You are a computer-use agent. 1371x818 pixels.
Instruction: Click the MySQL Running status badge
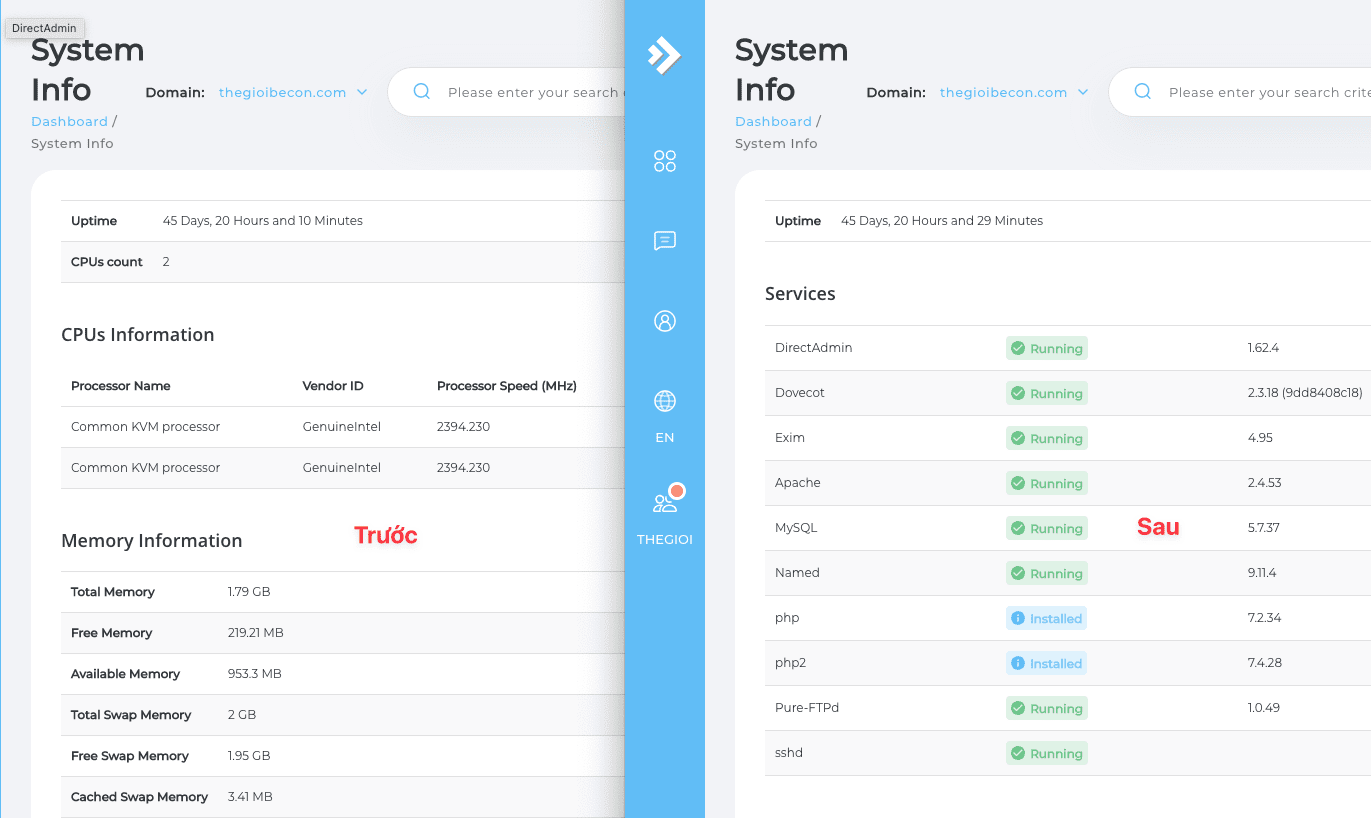pyautogui.click(x=1047, y=528)
